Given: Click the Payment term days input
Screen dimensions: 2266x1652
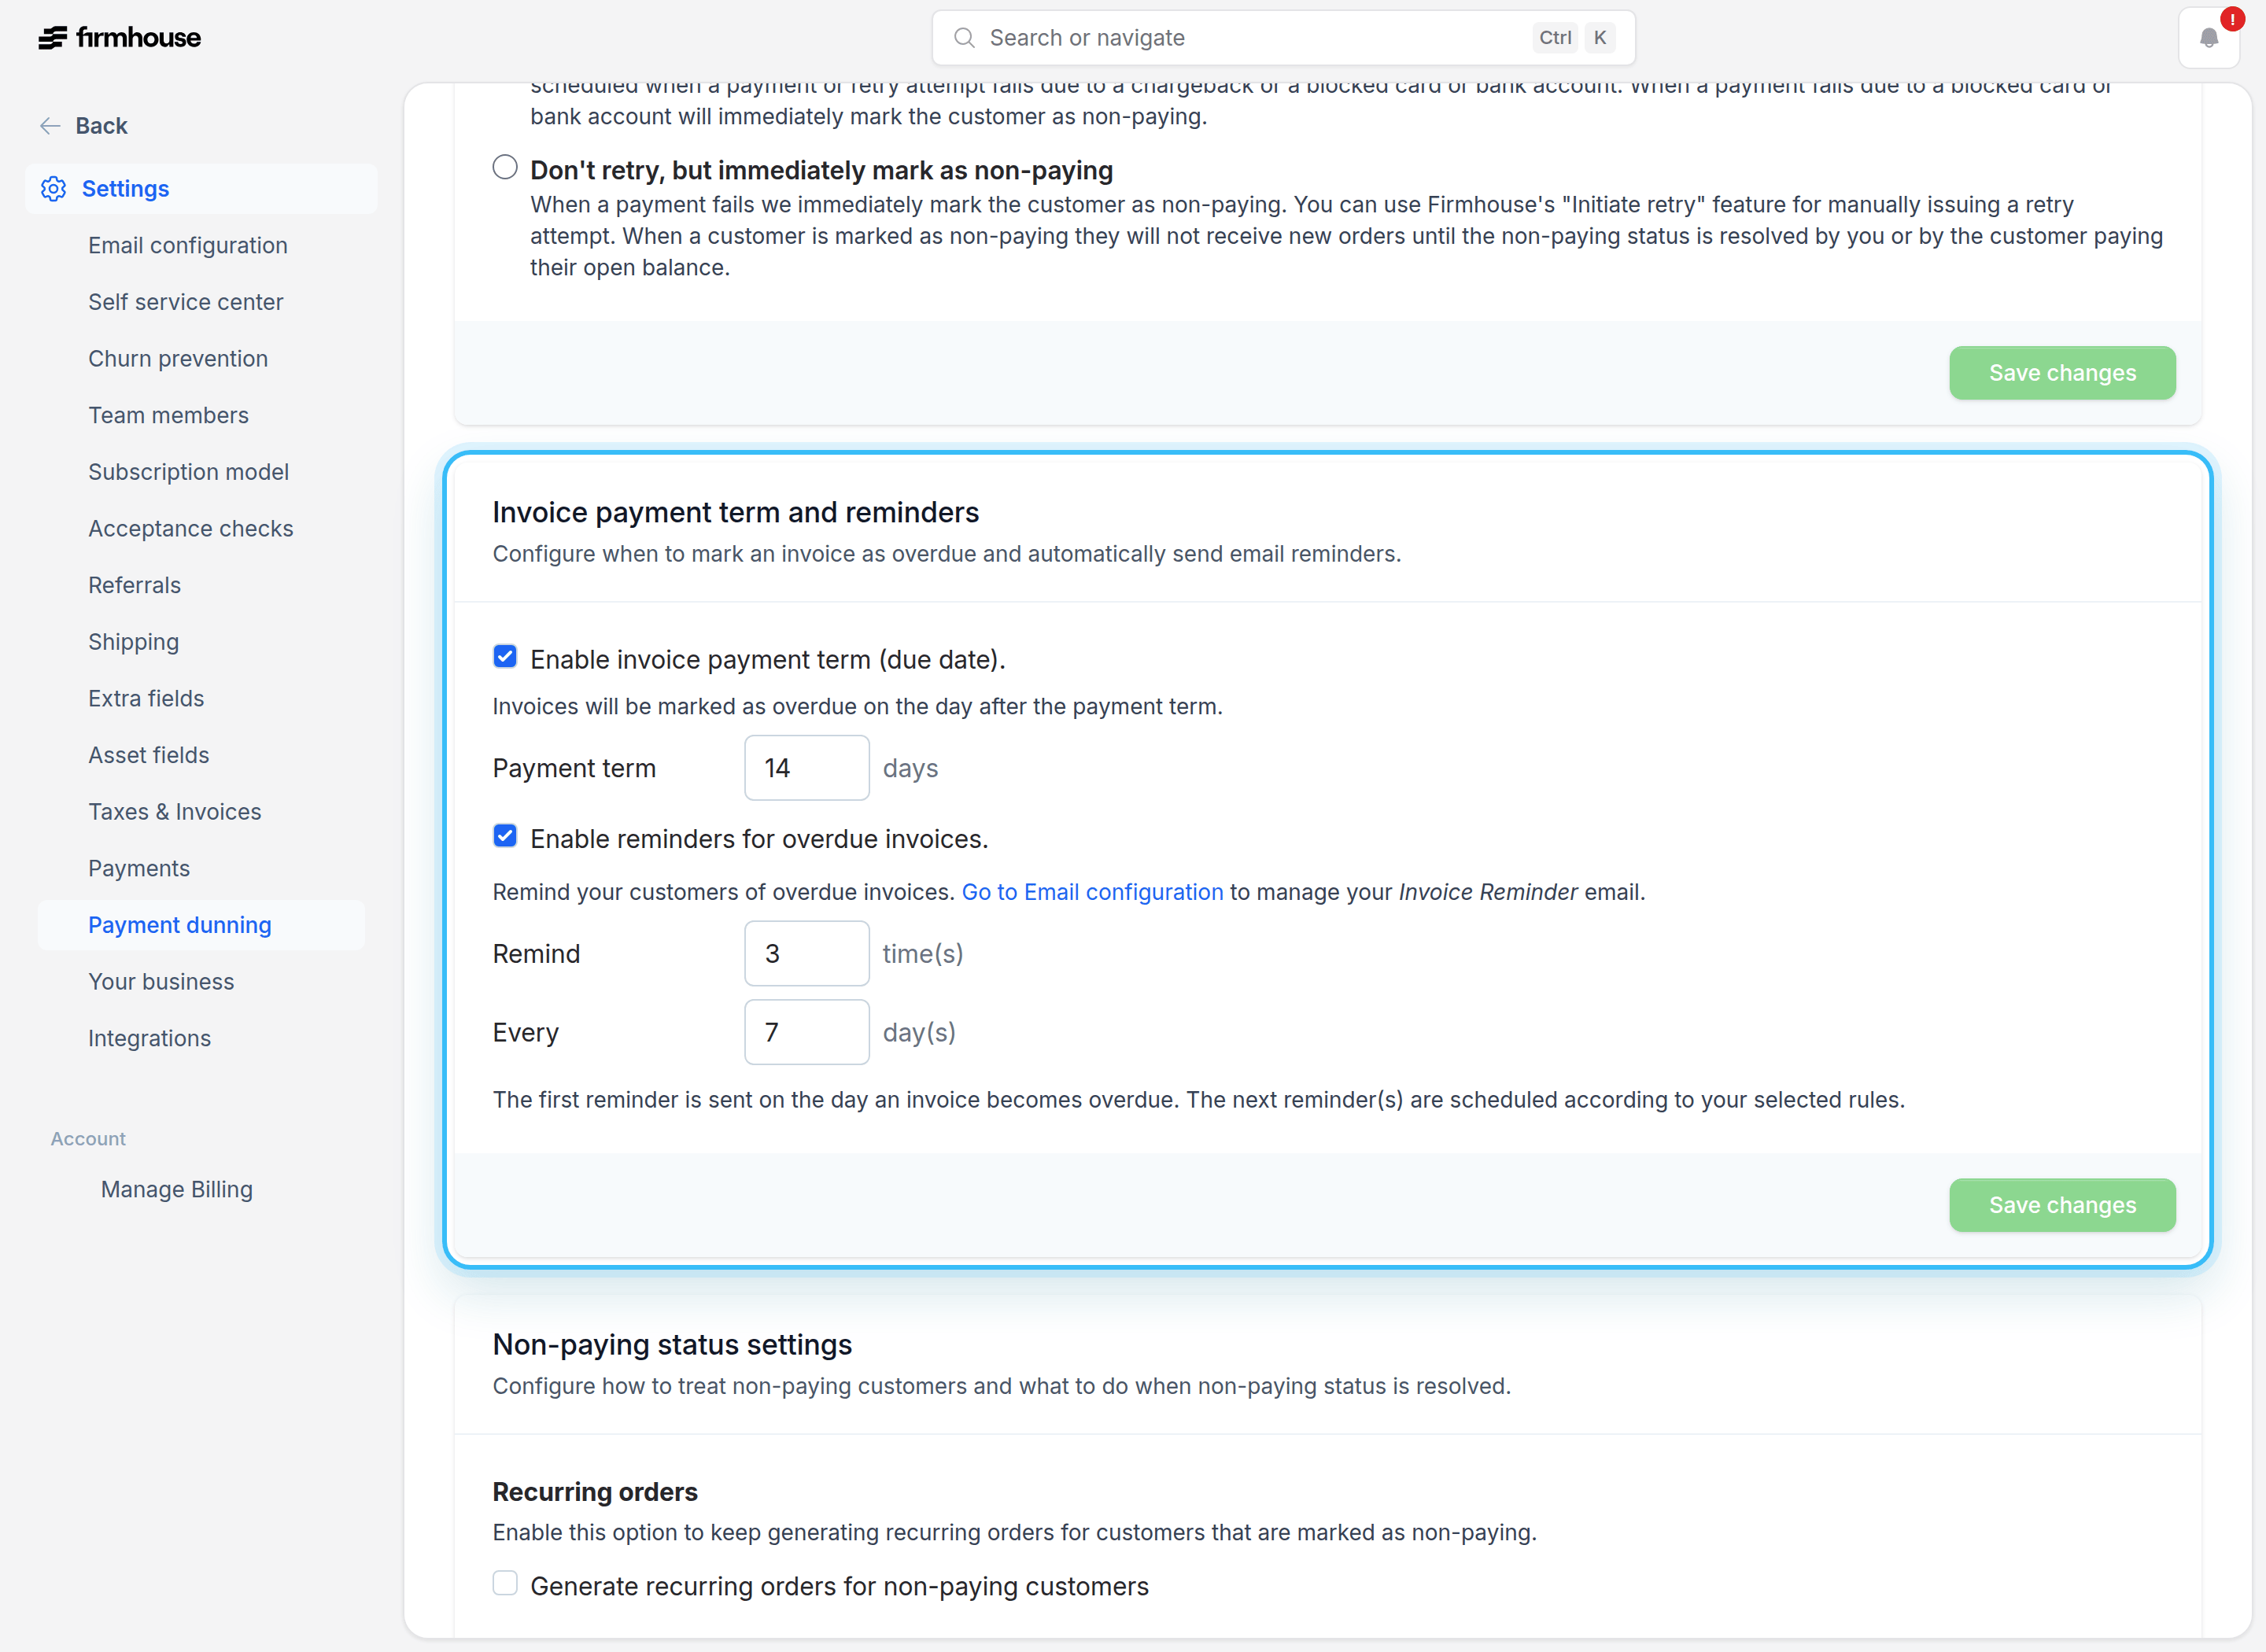Looking at the screenshot, I should tap(807, 768).
